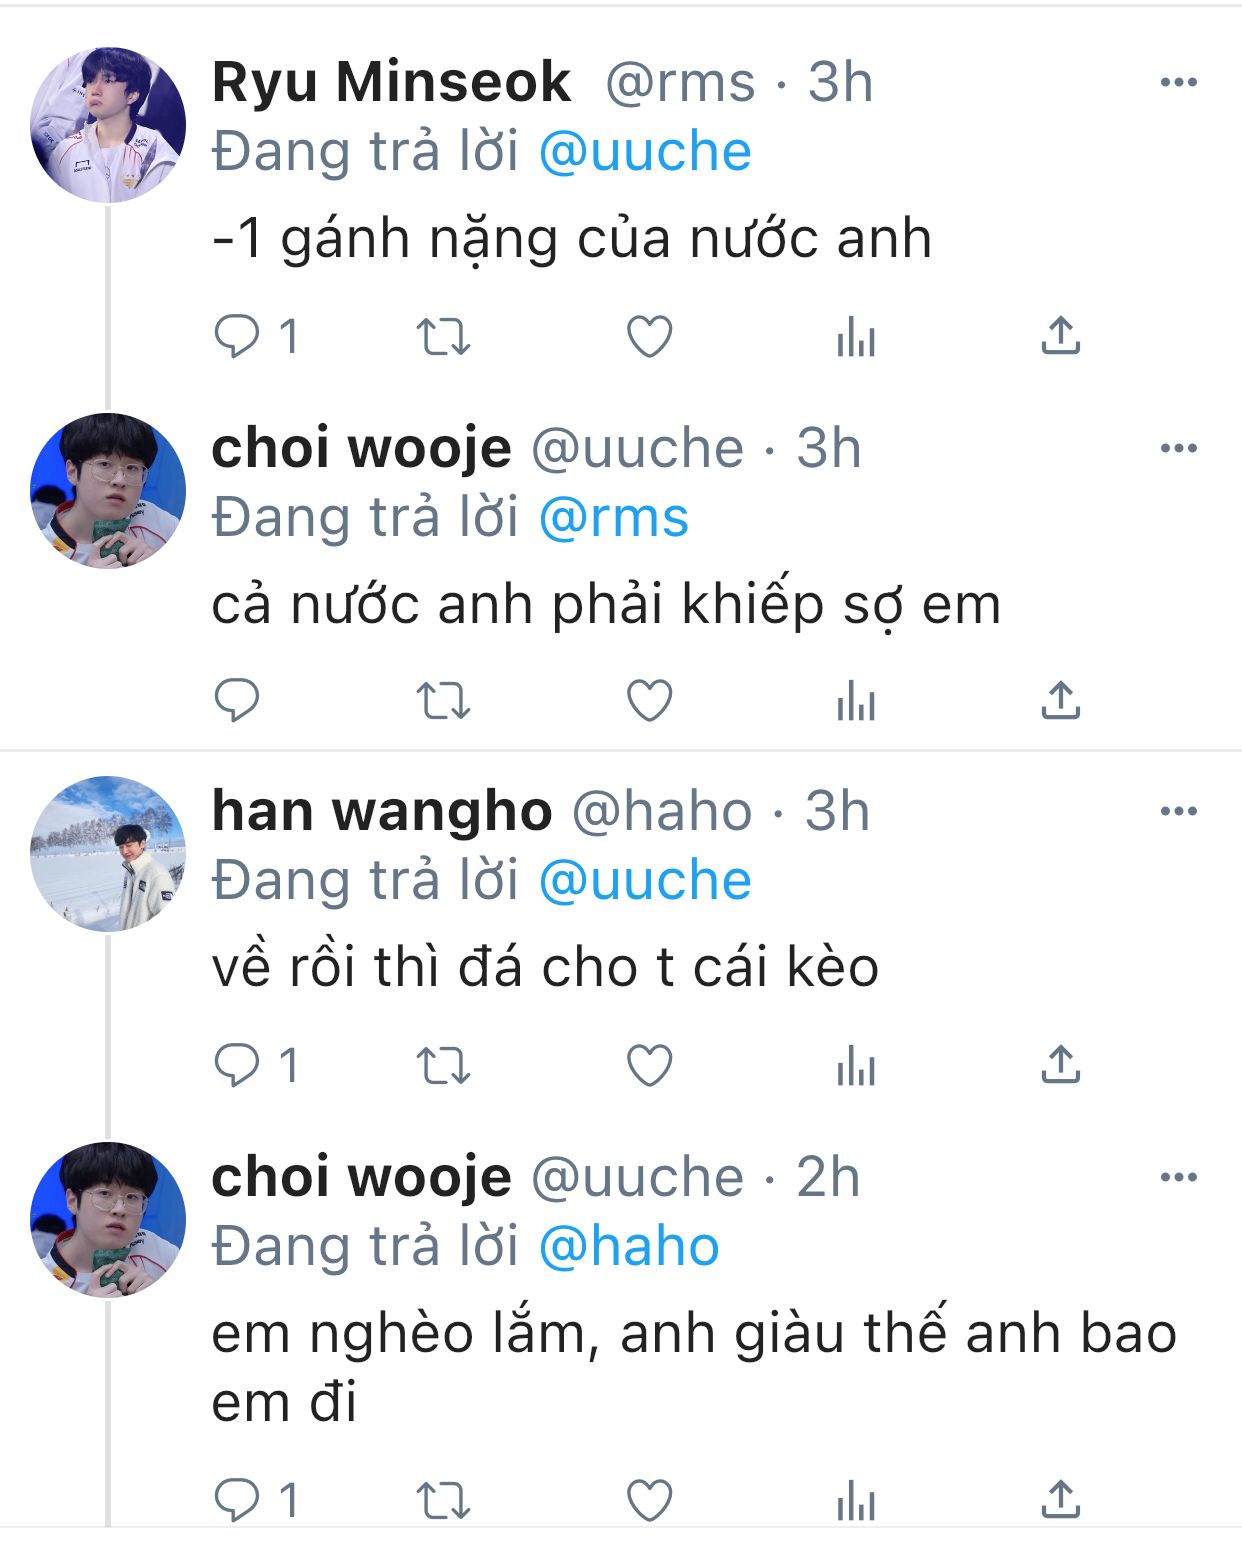The image size is (1242, 1553).
Task: Open Ryu Minseok's avatar photo
Action: pyautogui.click(x=108, y=125)
